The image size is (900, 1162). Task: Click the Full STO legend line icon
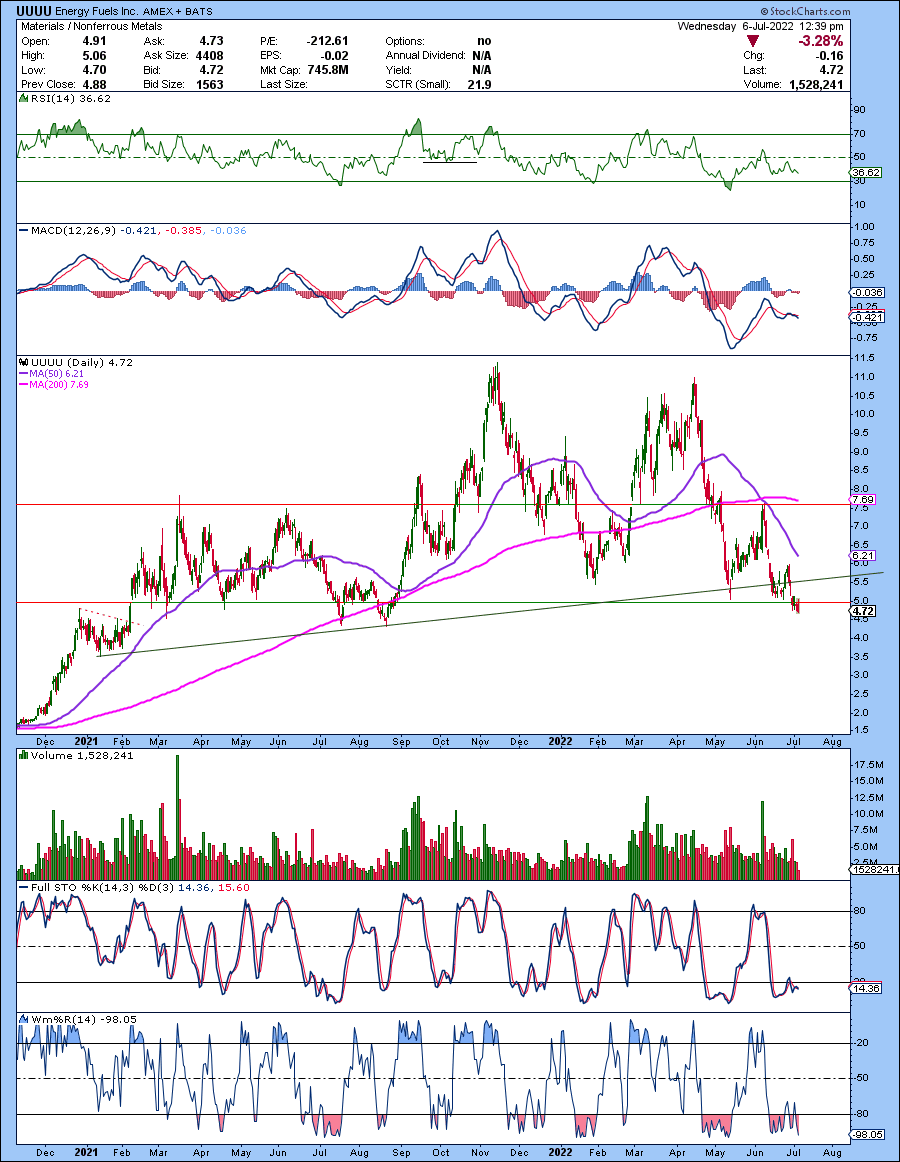coord(23,887)
